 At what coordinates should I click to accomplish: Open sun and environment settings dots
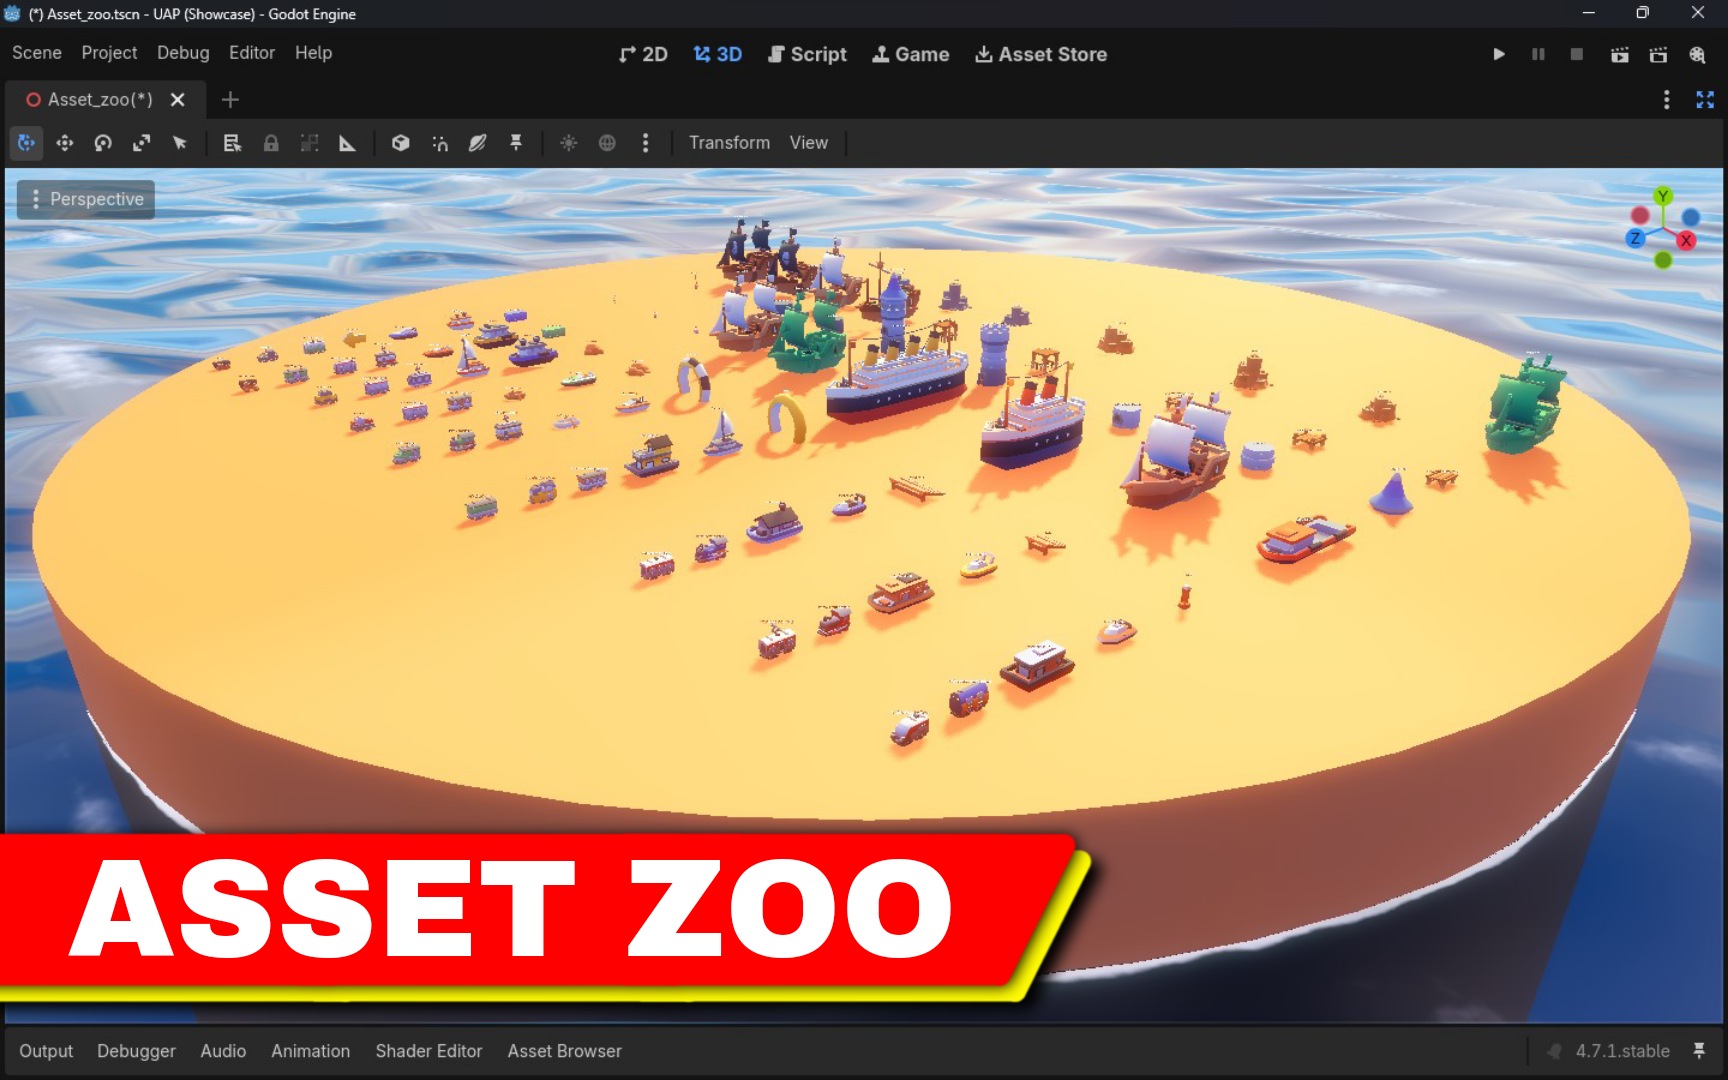pos(645,143)
